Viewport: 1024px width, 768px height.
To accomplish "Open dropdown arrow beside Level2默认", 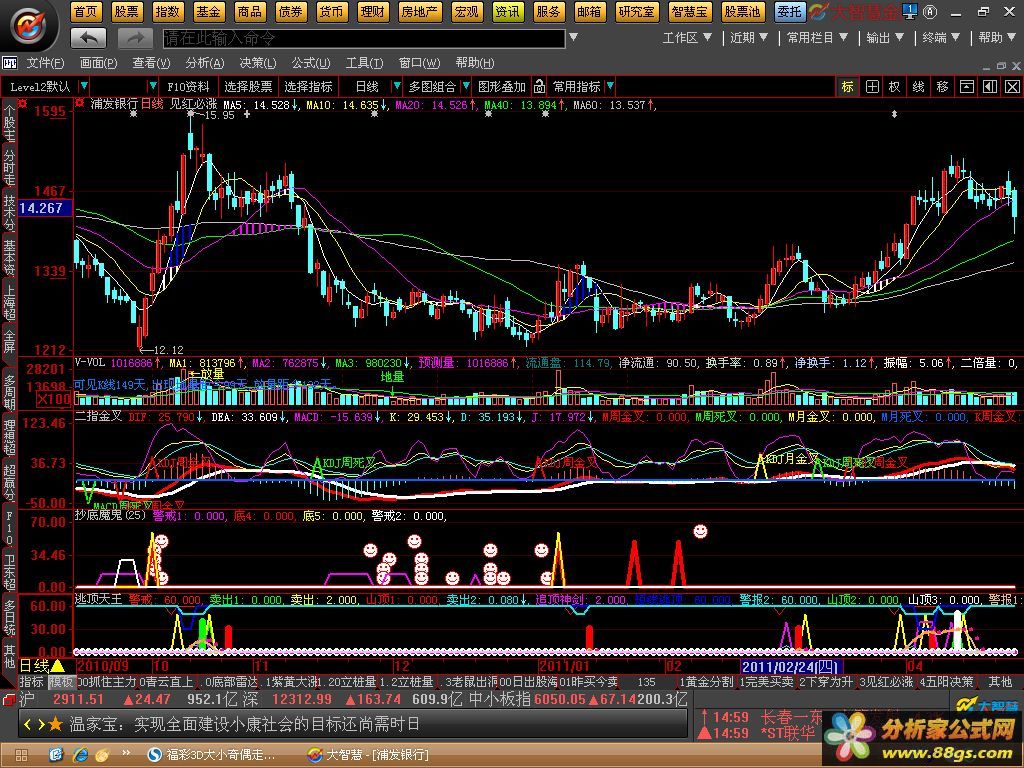I will 84,86.
